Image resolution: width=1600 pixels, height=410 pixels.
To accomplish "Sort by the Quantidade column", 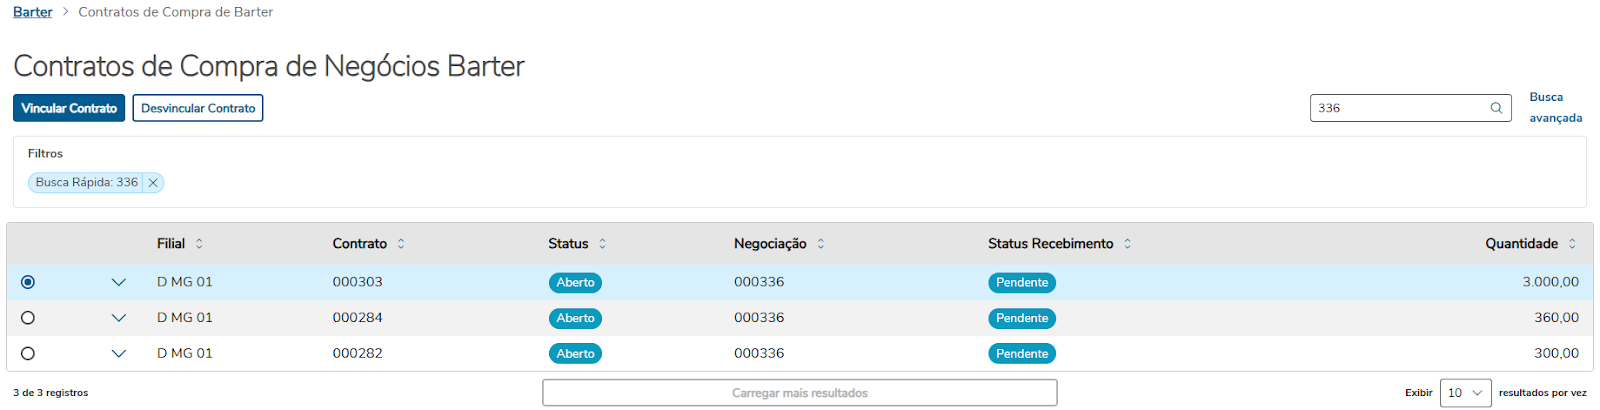I will [1572, 244].
